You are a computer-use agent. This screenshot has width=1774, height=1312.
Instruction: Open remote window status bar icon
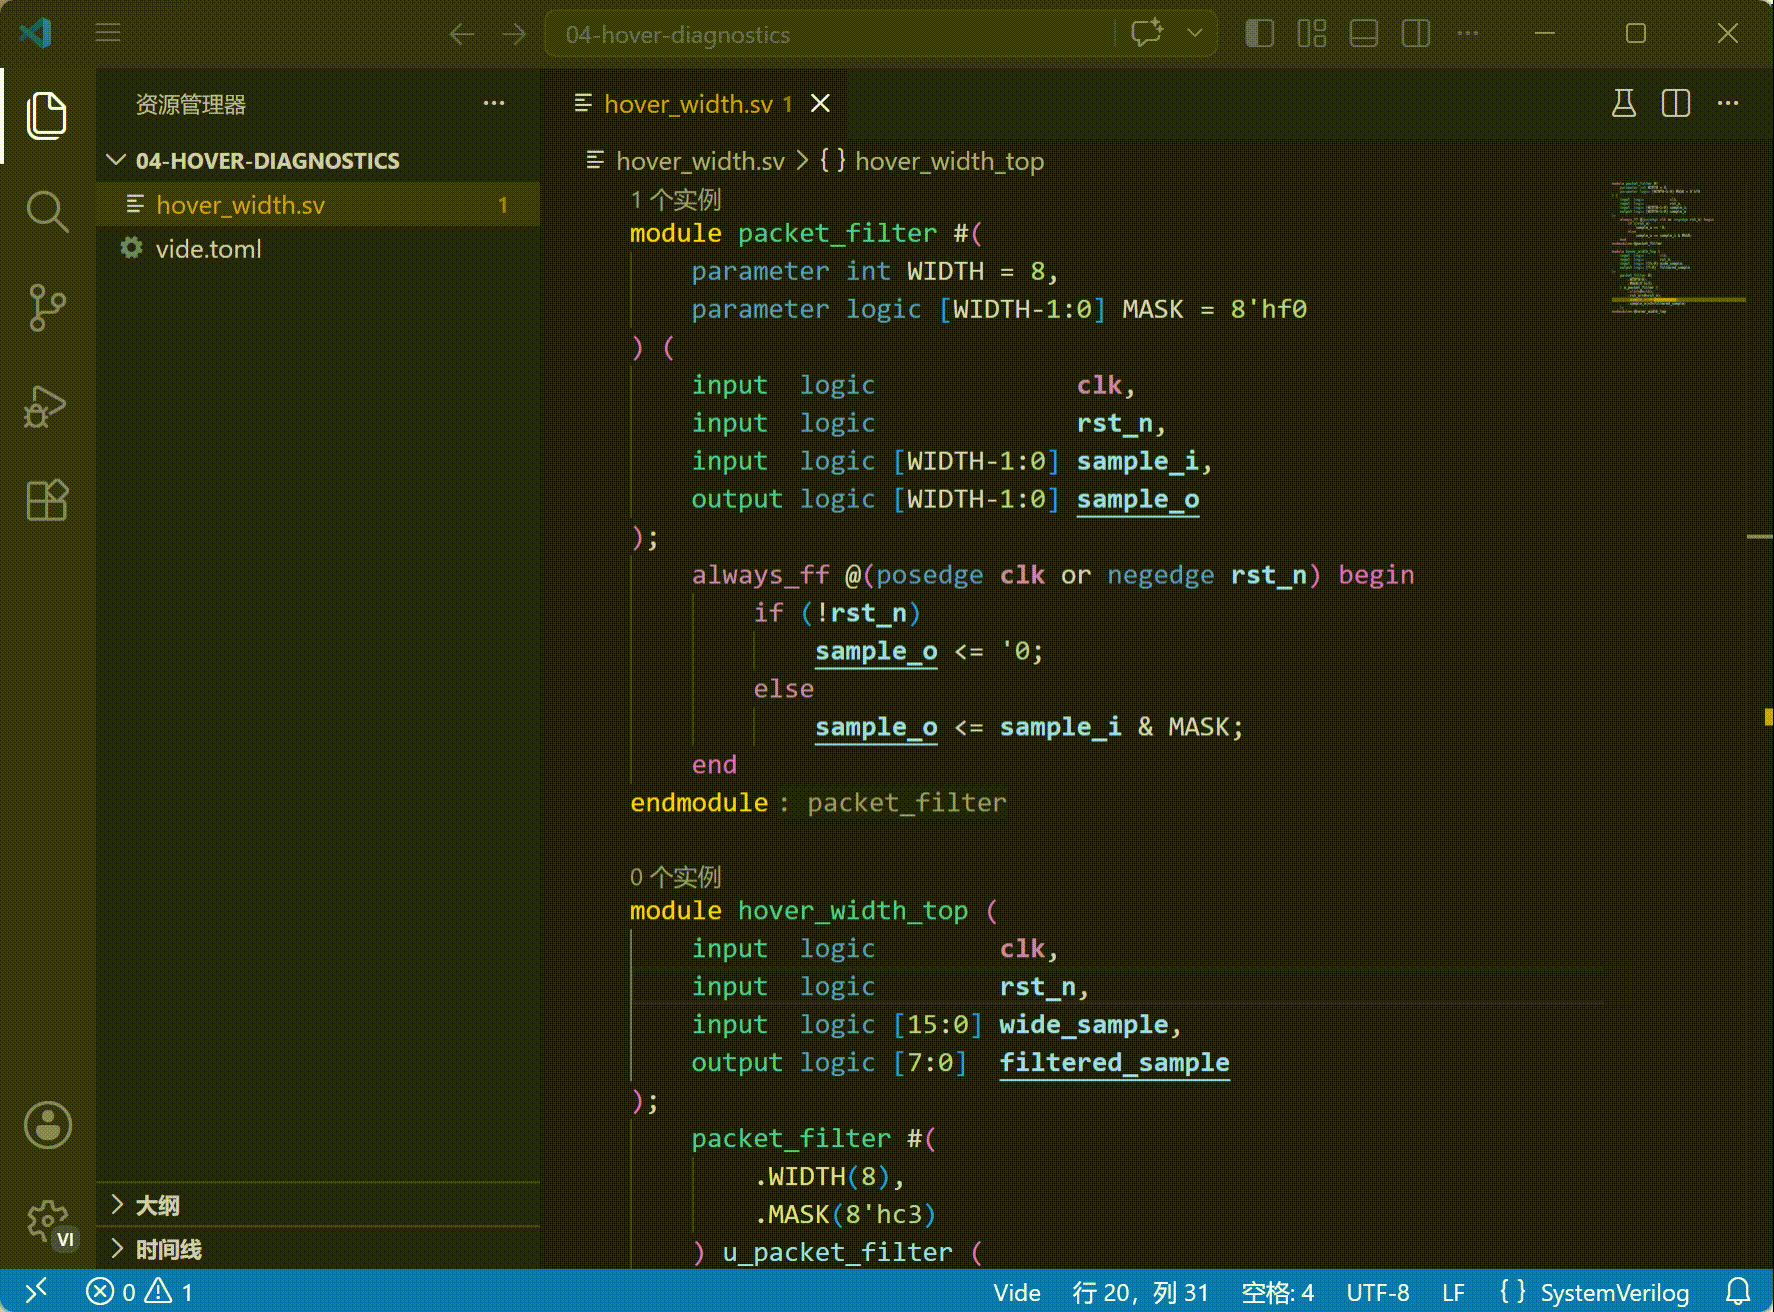point(36,1291)
